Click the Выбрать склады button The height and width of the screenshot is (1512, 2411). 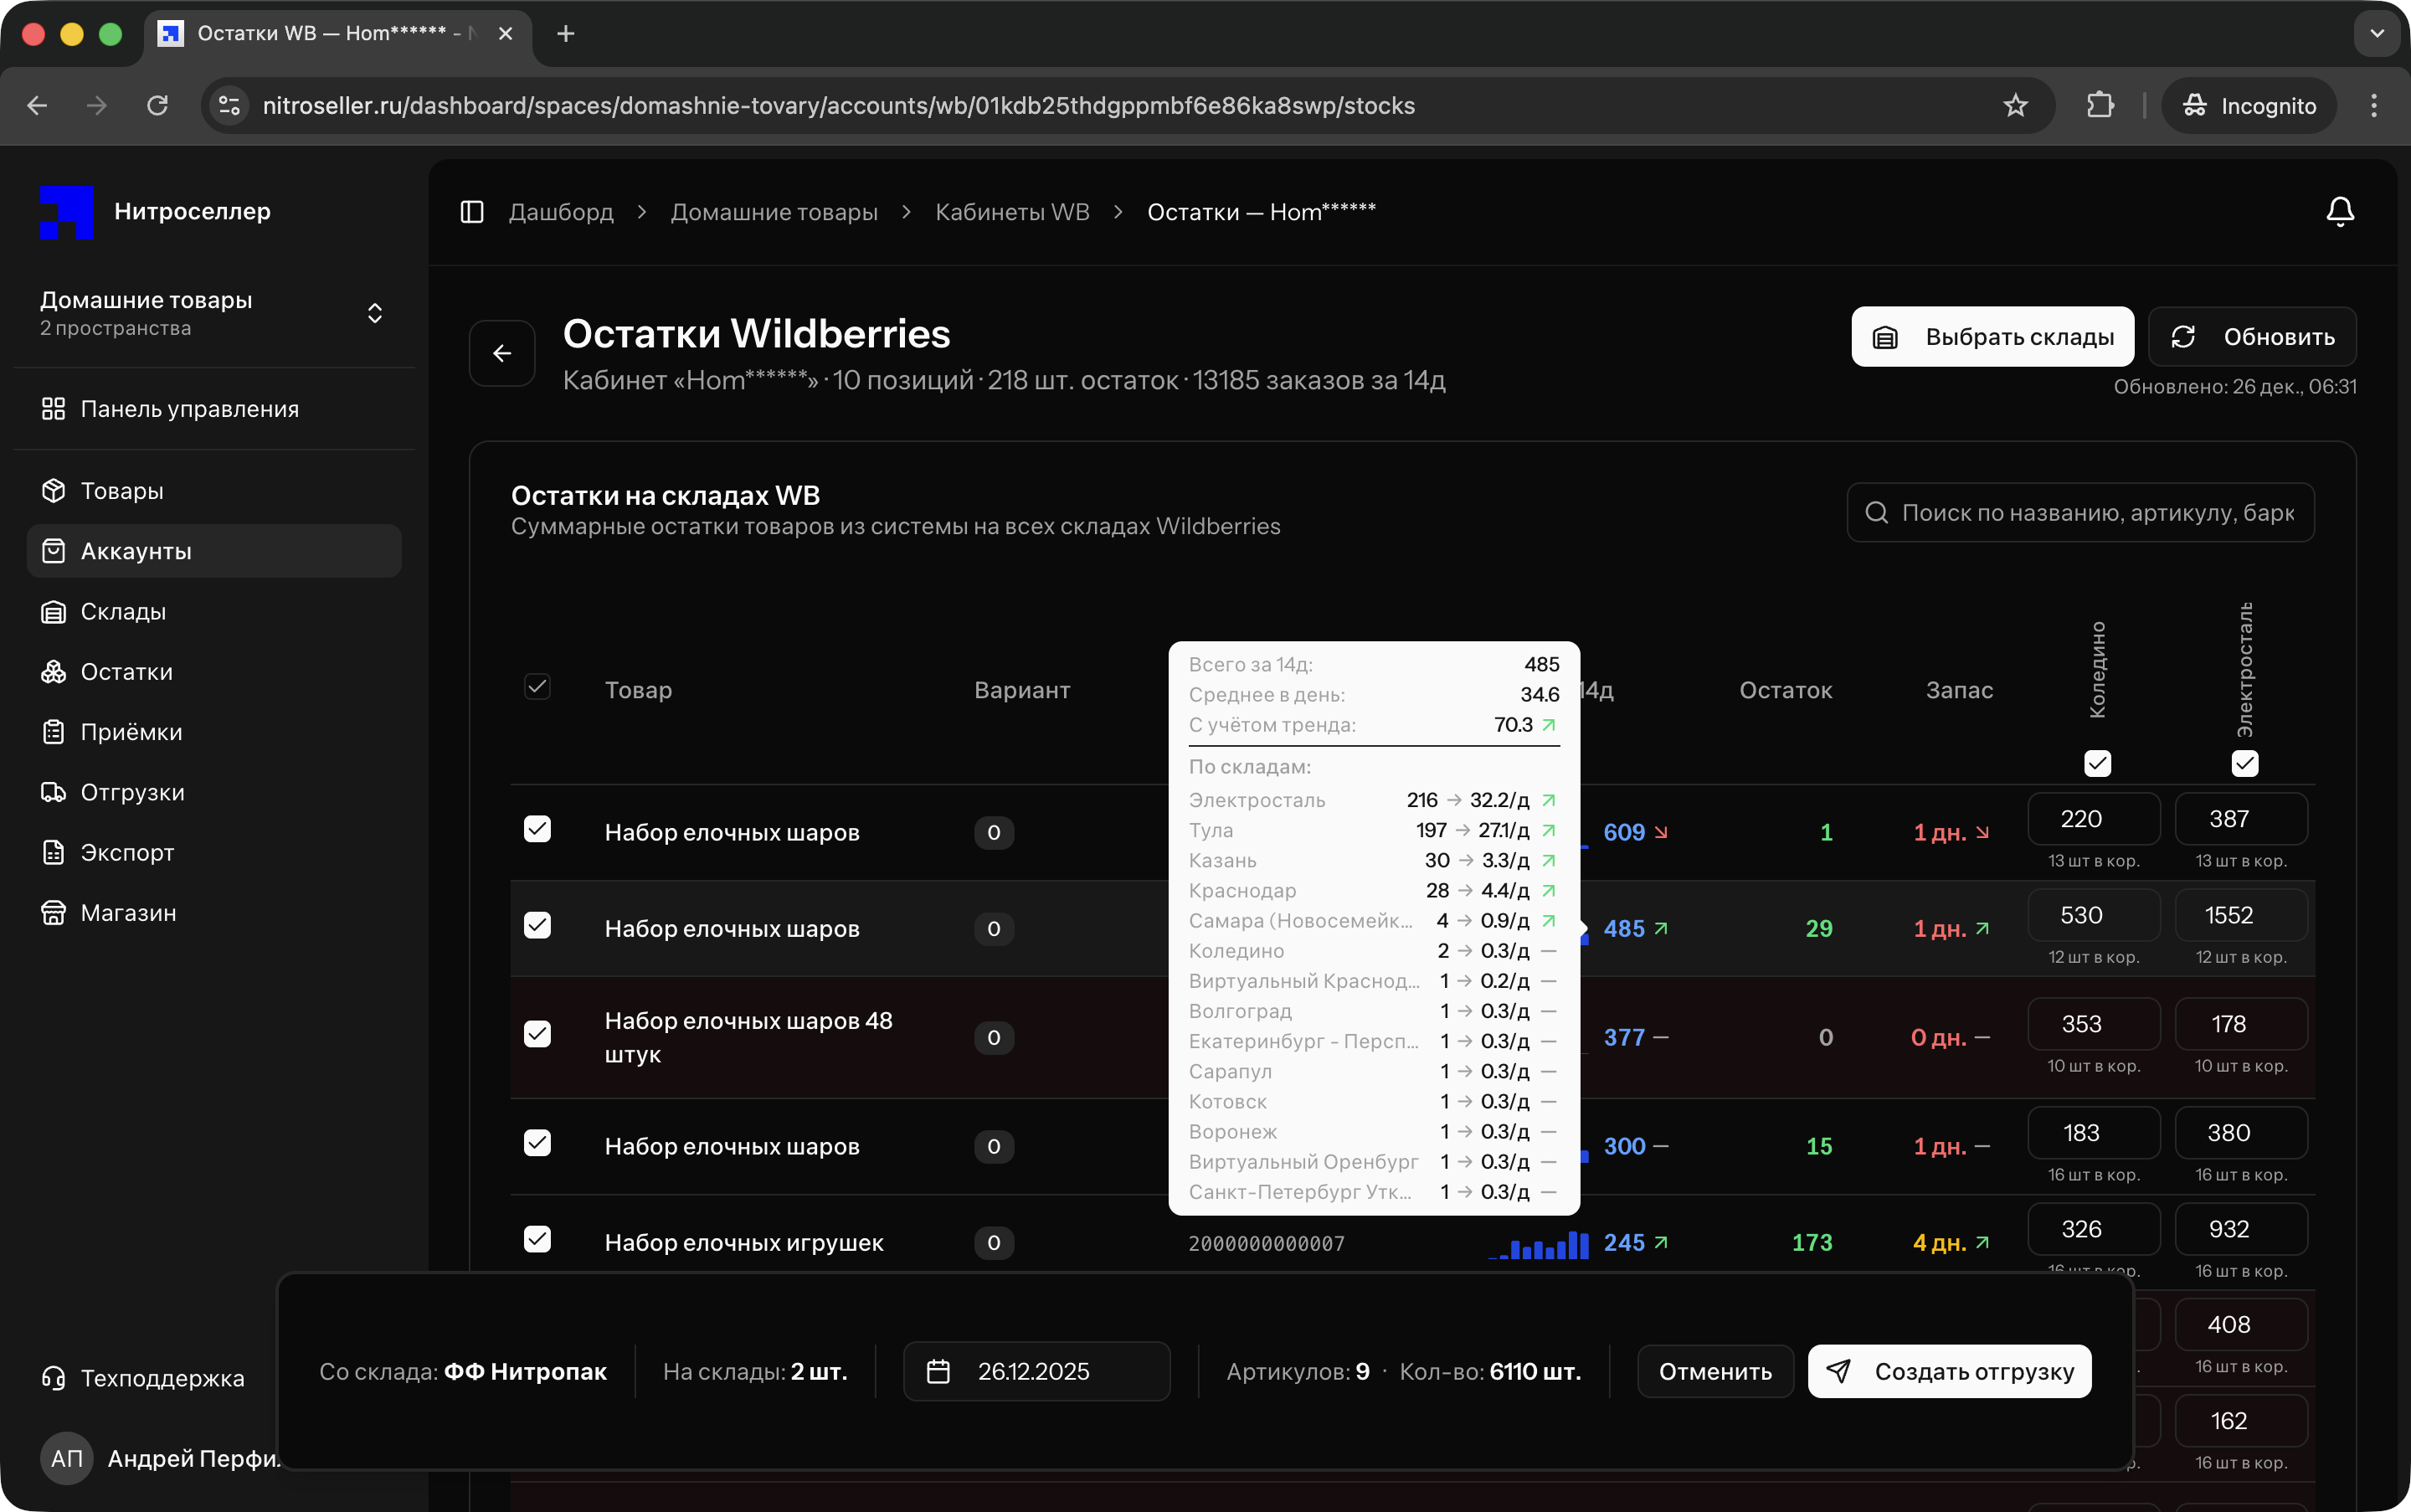[1991, 336]
